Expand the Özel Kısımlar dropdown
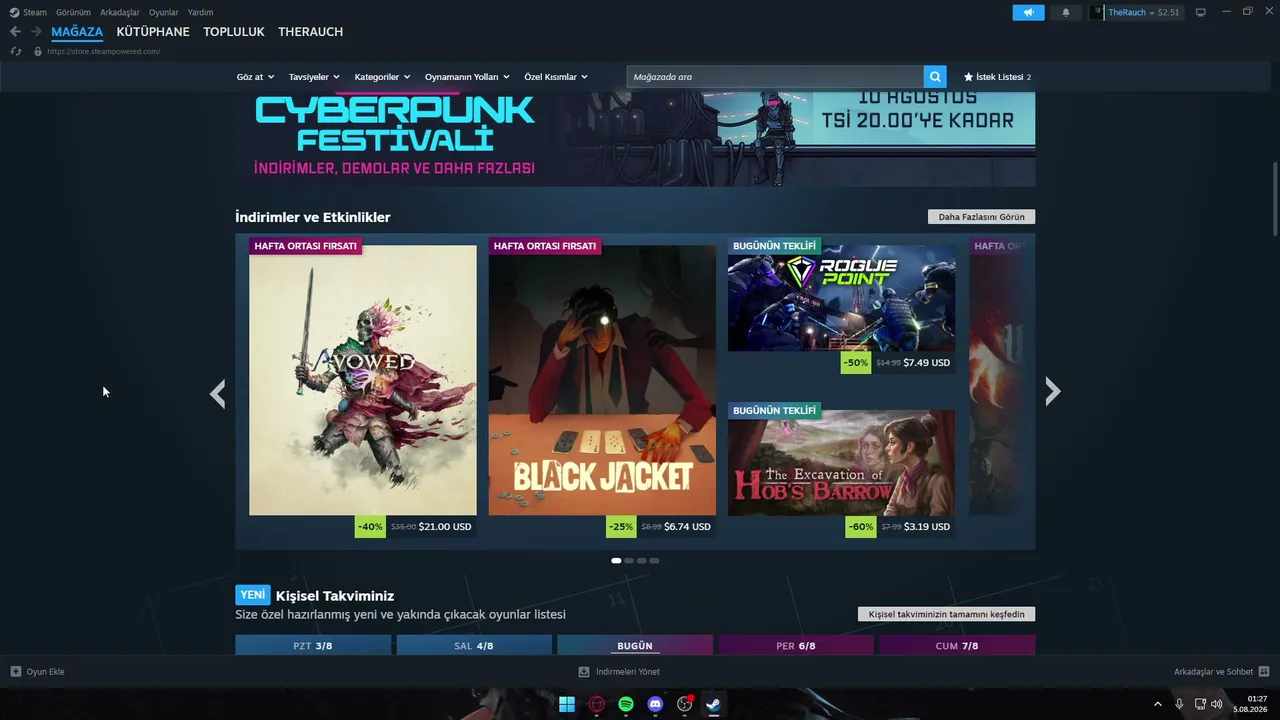This screenshot has height=720, width=1280. pyautogui.click(x=556, y=77)
